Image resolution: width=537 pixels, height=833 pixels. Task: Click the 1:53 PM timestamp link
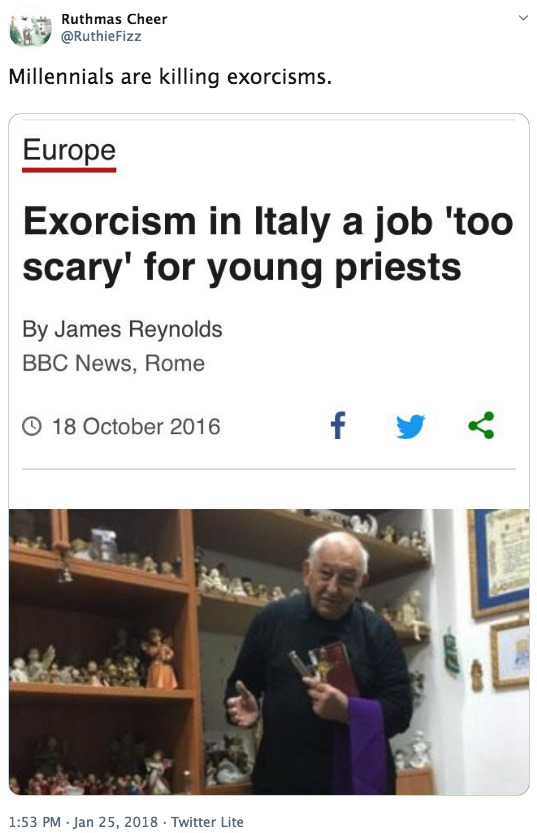pyautogui.click(x=35, y=822)
